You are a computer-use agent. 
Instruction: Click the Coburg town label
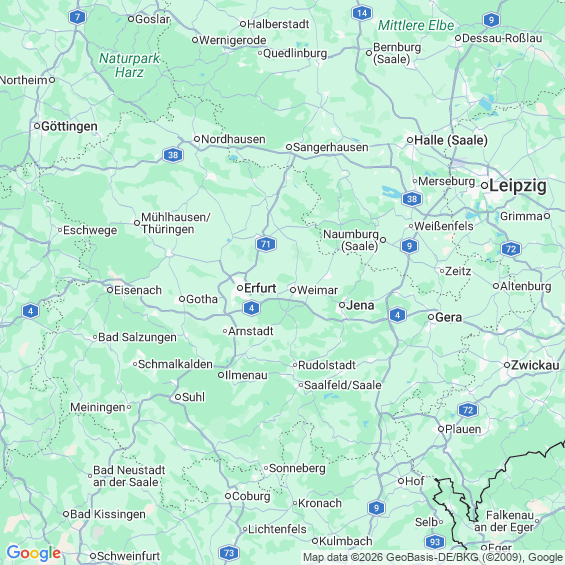click(x=251, y=497)
